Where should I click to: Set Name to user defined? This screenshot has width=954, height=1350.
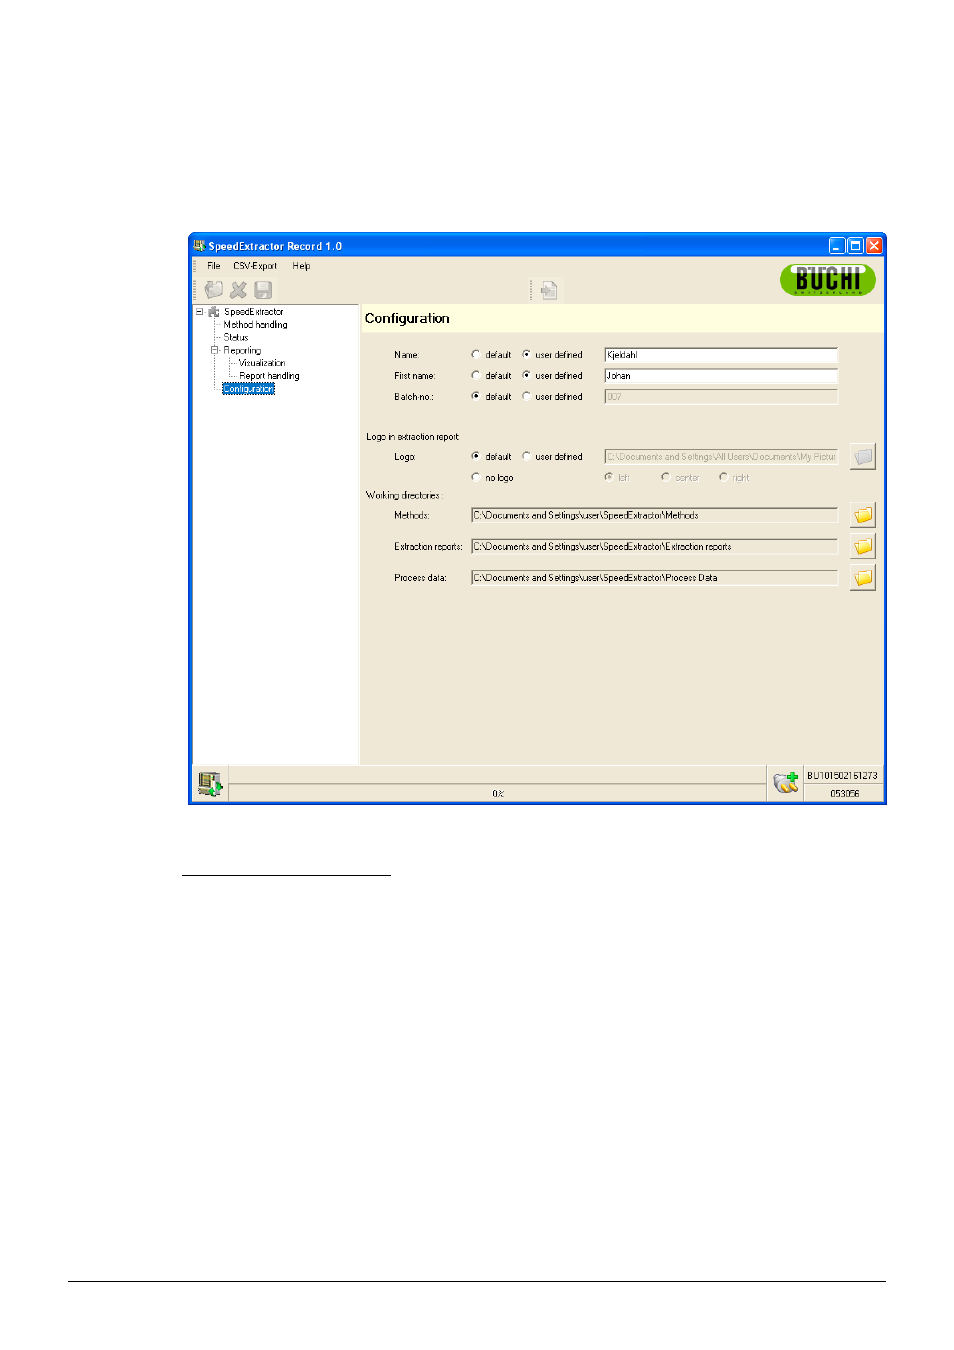[527, 355]
